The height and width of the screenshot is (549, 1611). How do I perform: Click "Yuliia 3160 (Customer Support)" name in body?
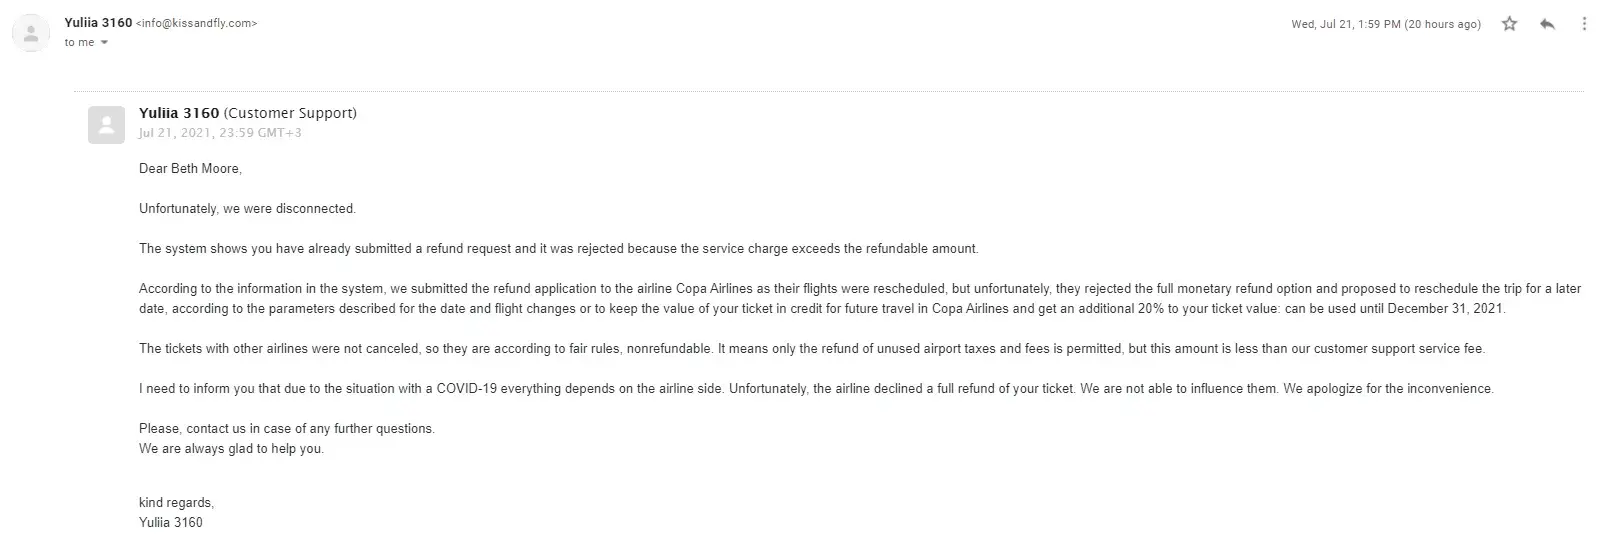(x=247, y=113)
